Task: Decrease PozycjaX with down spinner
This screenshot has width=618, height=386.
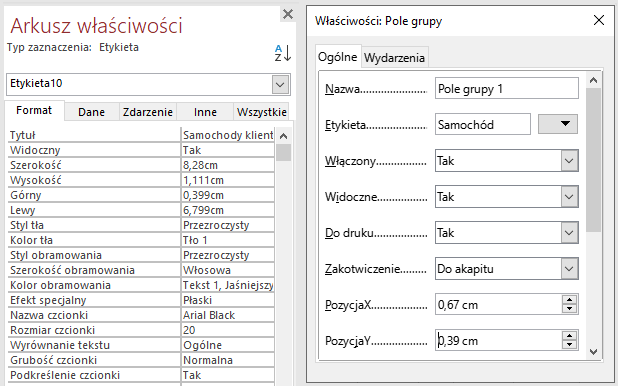Action: click(570, 309)
